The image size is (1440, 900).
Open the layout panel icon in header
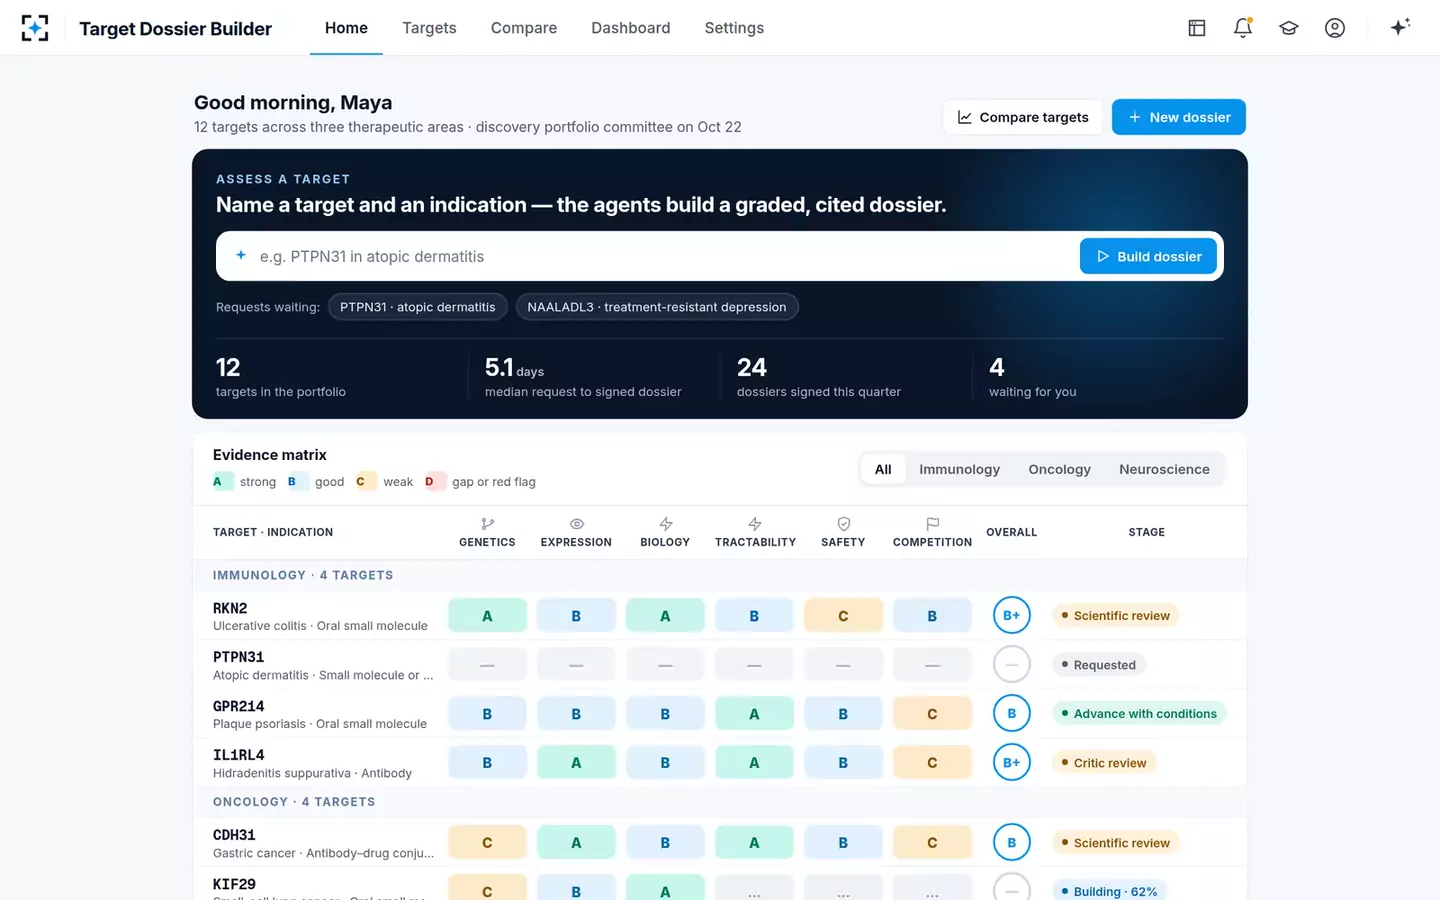[x=1197, y=28]
